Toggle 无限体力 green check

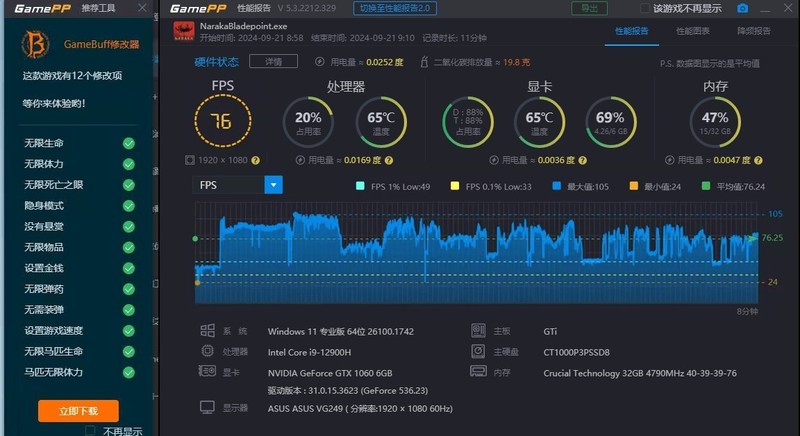point(129,164)
